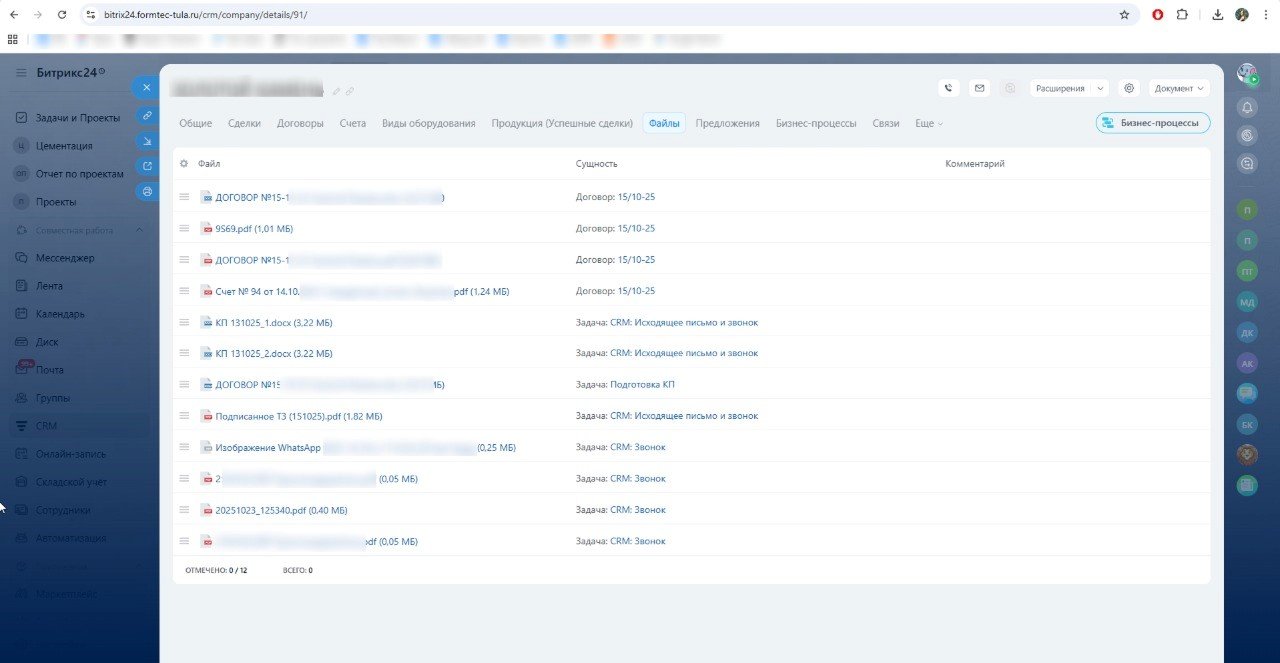The image size is (1280, 663).
Task: Open the grid settings gear beside Файл column
Action: [183, 163]
